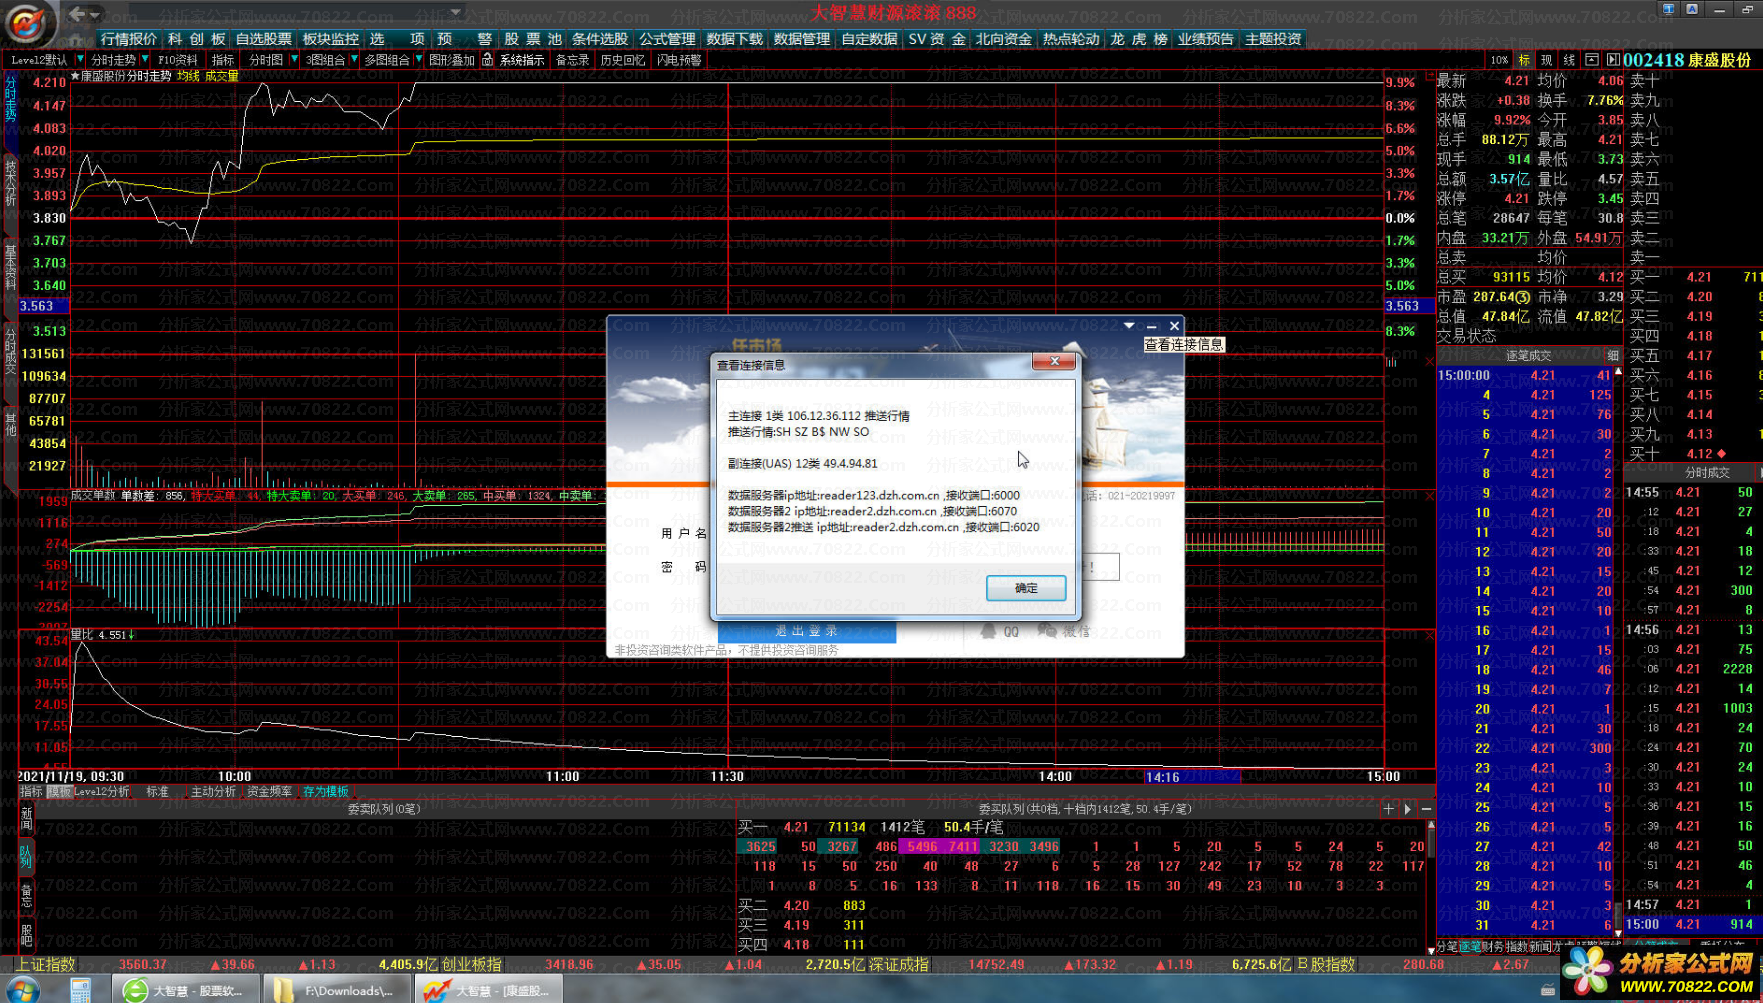Click the right arrow icon on 委买队列 header
This screenshot has width=1763, height=1003.
point(1408,809)
